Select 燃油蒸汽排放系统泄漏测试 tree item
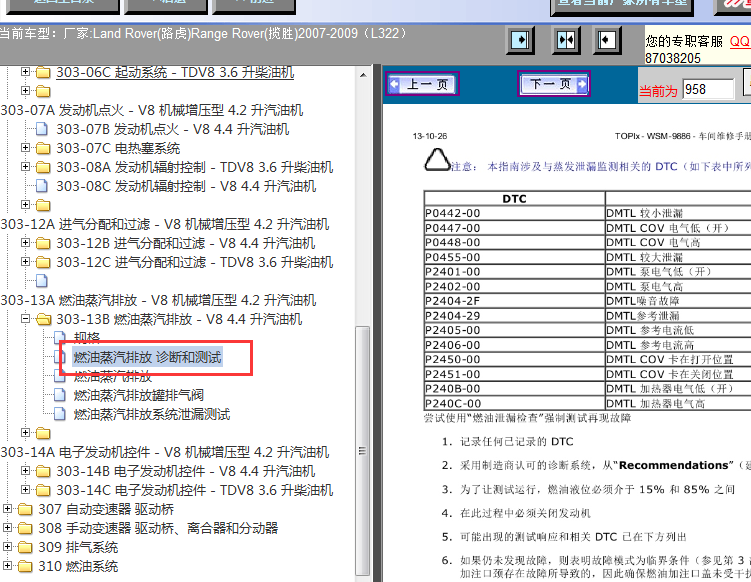The width and height of the screenshot is (751, 582). 152,414
